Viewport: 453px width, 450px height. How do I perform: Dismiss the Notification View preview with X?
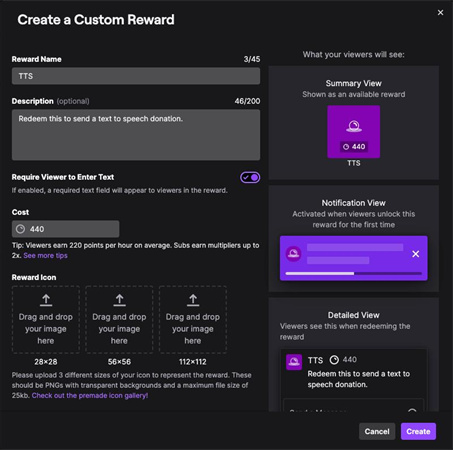coord(416,254)
